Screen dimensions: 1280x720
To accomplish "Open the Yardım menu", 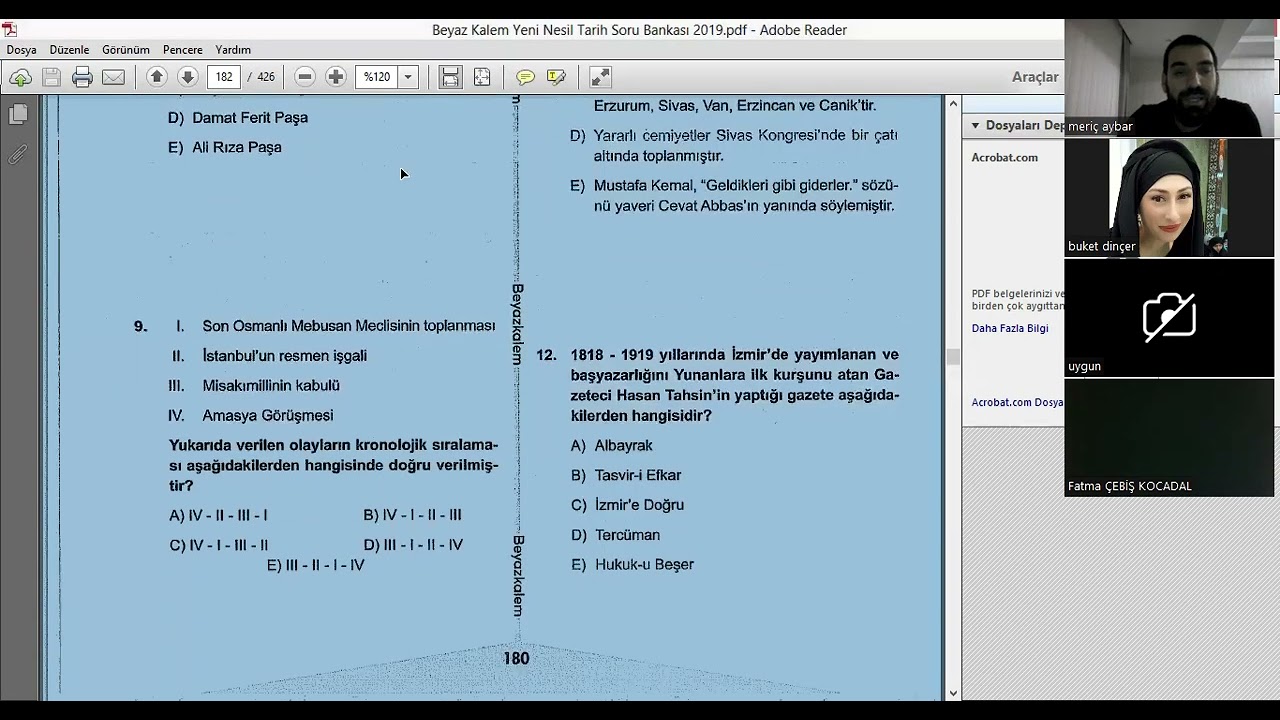I will pos(233,50).
